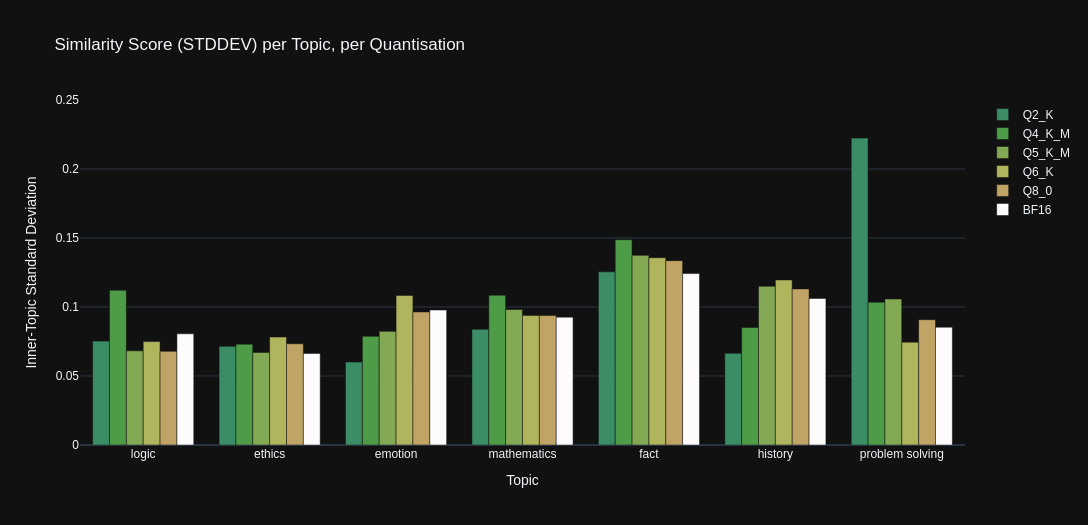The image size is (1088, 525).
Task: Click the 0.25 y-axis tick label
Action: [67, 100]
